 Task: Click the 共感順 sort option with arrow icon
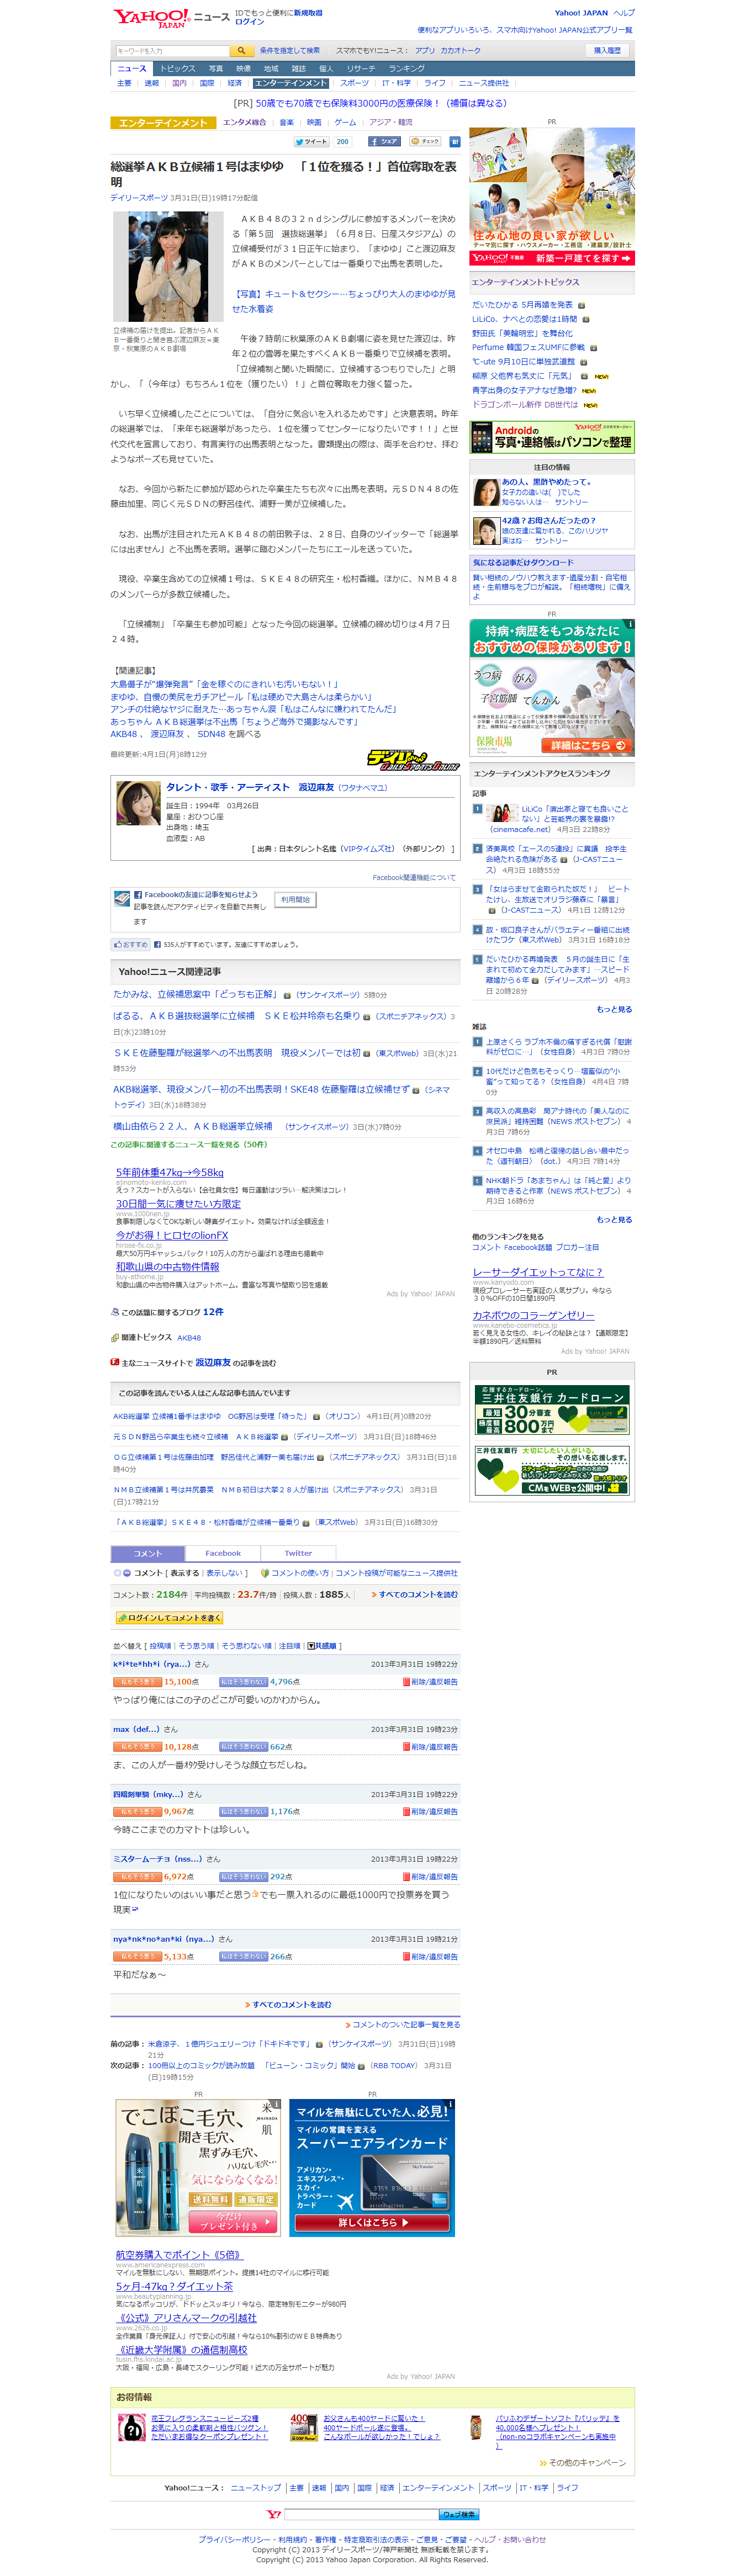[x=321, y=1645]
